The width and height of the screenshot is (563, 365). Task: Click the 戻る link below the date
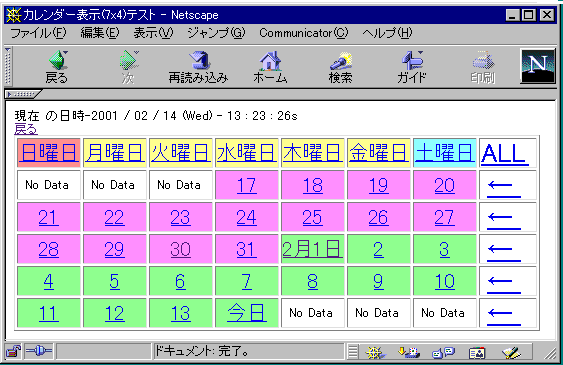(x=26, y=129)
